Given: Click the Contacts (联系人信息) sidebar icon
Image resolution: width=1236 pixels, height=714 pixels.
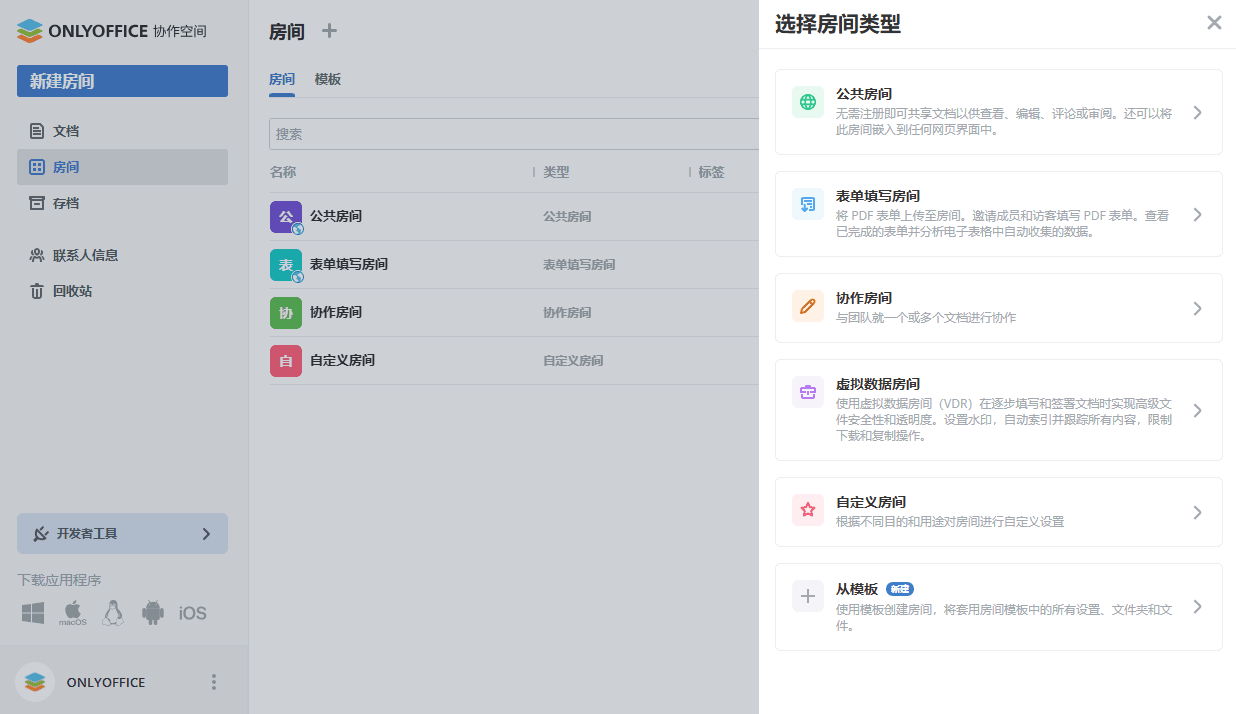Looking at the screenshot, I should tap(37, 255).
